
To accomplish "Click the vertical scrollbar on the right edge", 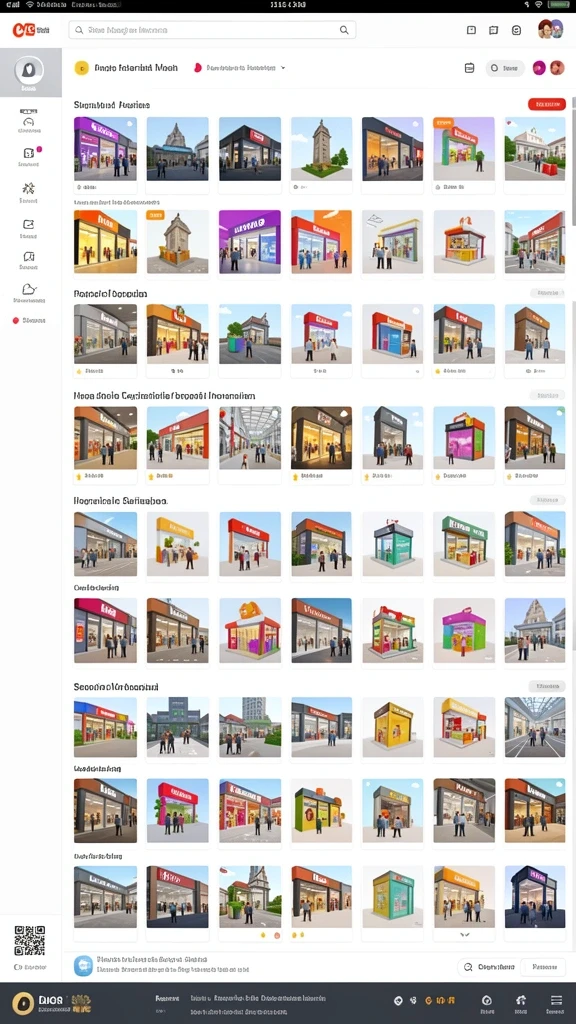I will (x=573, y=161).
